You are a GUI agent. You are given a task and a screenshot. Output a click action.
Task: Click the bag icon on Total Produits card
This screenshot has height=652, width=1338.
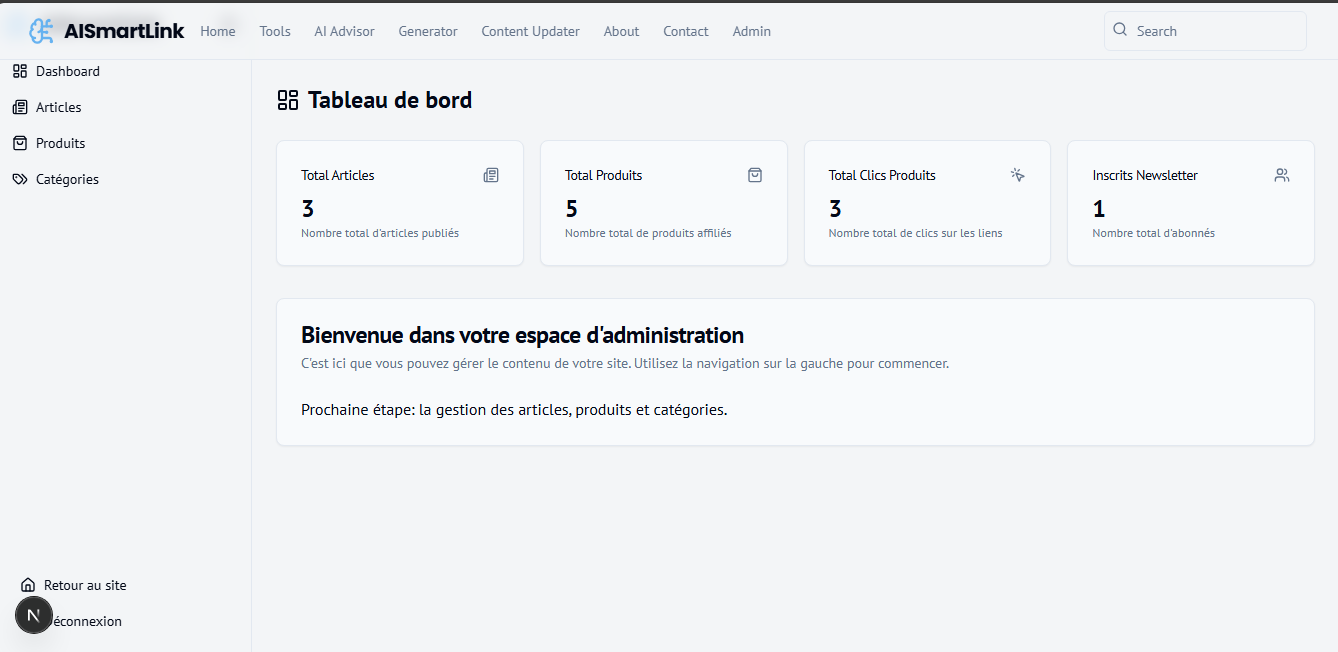coord(755,175)
